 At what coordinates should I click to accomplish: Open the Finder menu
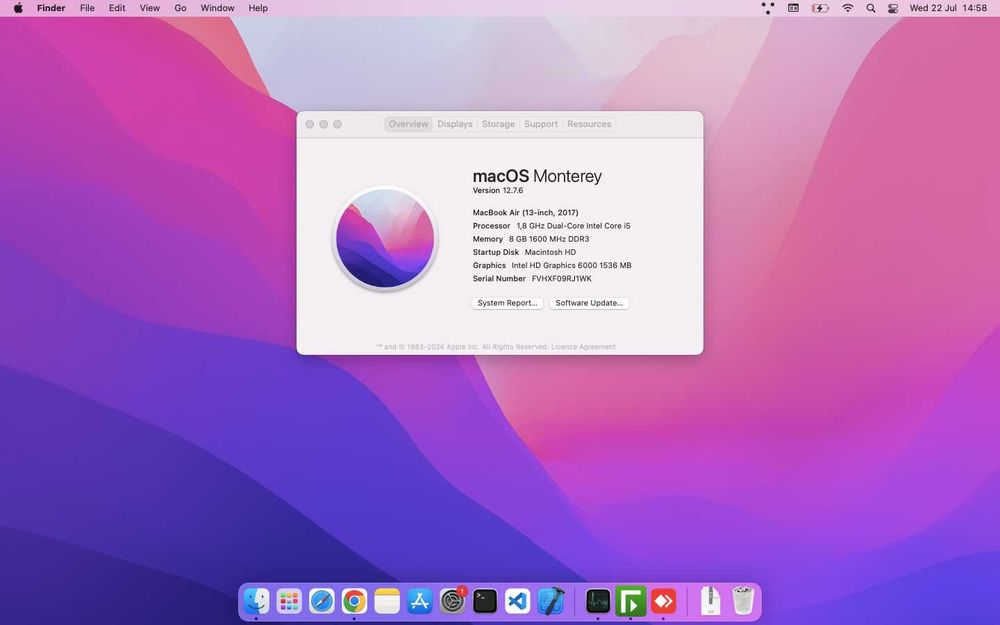pos(51,8)
